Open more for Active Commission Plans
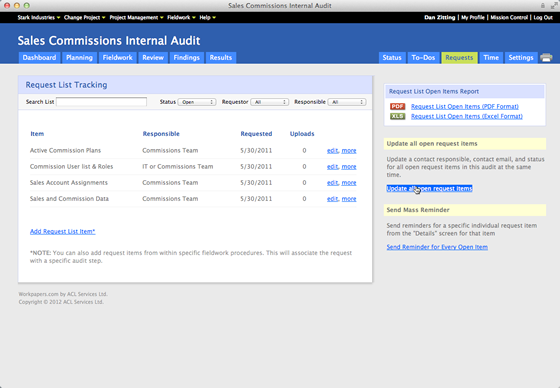The width and height of the screenshot is (560, 388). point(349,151)
